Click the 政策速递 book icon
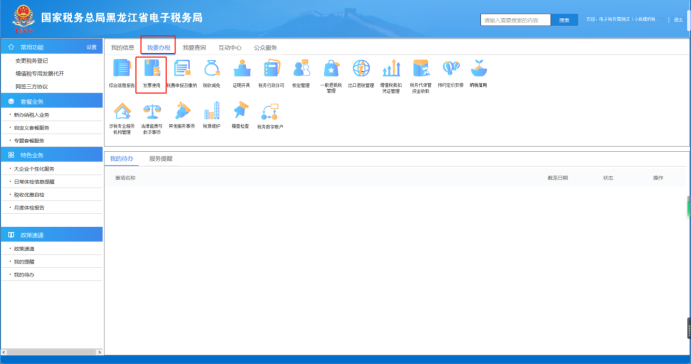This screenshot has height=364, width=691. (x=11, y=235)
